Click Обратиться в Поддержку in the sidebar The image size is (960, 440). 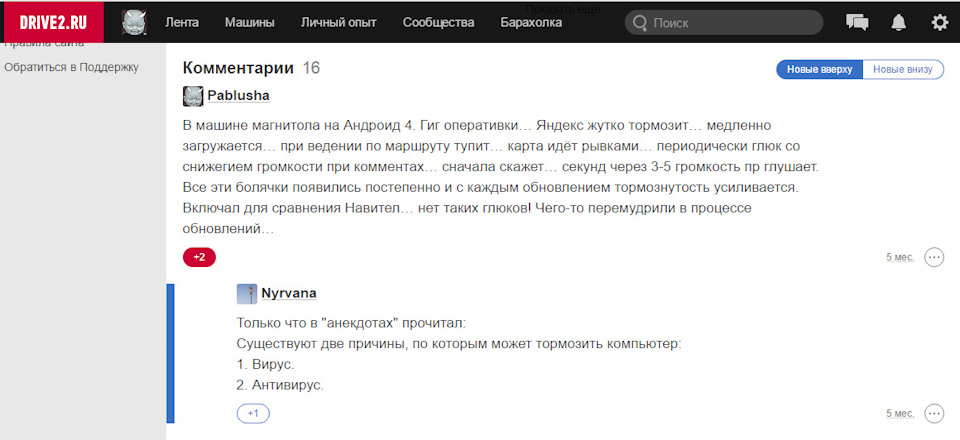tap(72, 67)
